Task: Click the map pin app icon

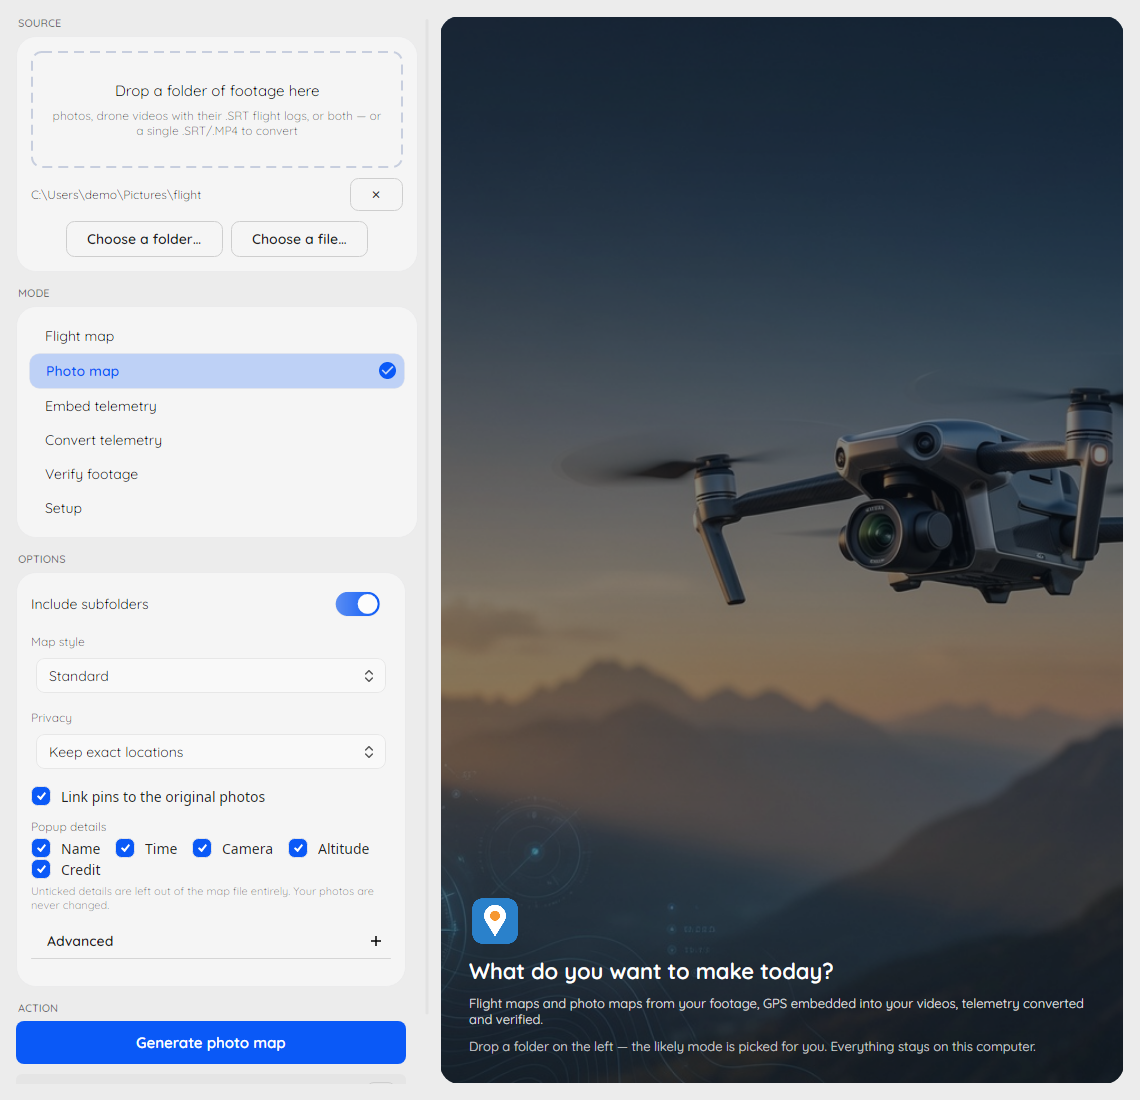Action: 494,920
